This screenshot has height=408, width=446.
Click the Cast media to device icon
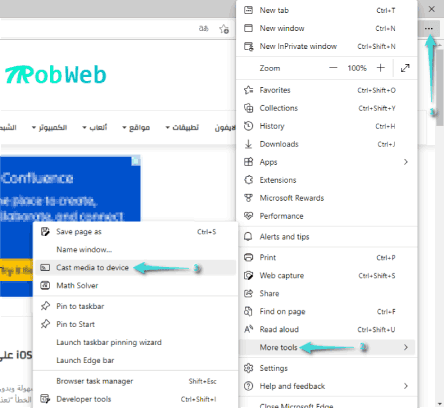coord(45,267)
